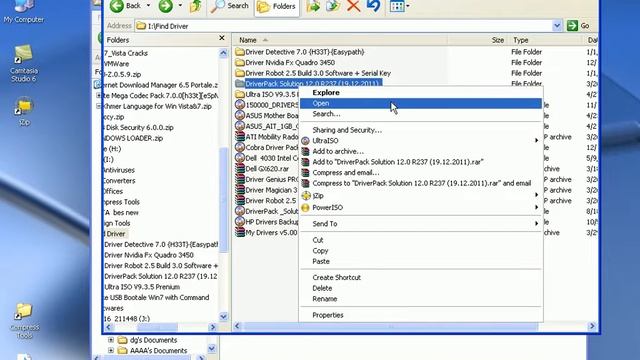
Task: Expand the PowerISO submenu
Action: 420,207
